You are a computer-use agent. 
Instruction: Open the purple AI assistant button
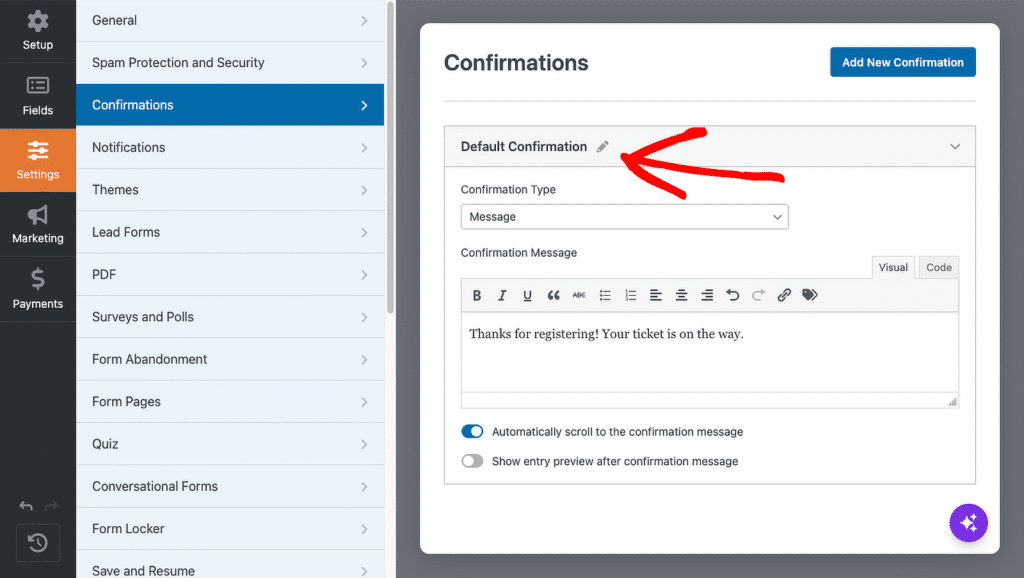968,522
